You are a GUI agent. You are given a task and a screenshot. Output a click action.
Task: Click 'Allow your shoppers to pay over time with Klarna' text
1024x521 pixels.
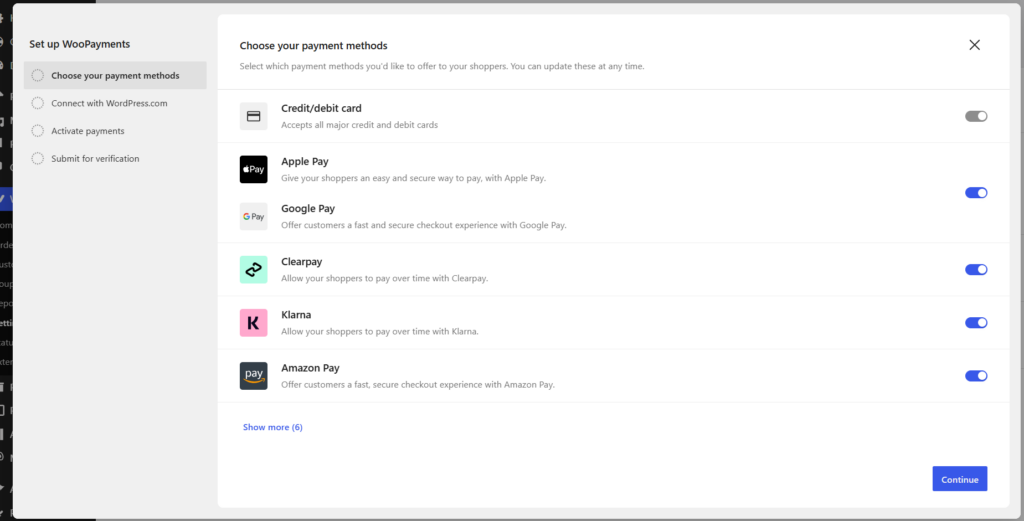point(380,332)
